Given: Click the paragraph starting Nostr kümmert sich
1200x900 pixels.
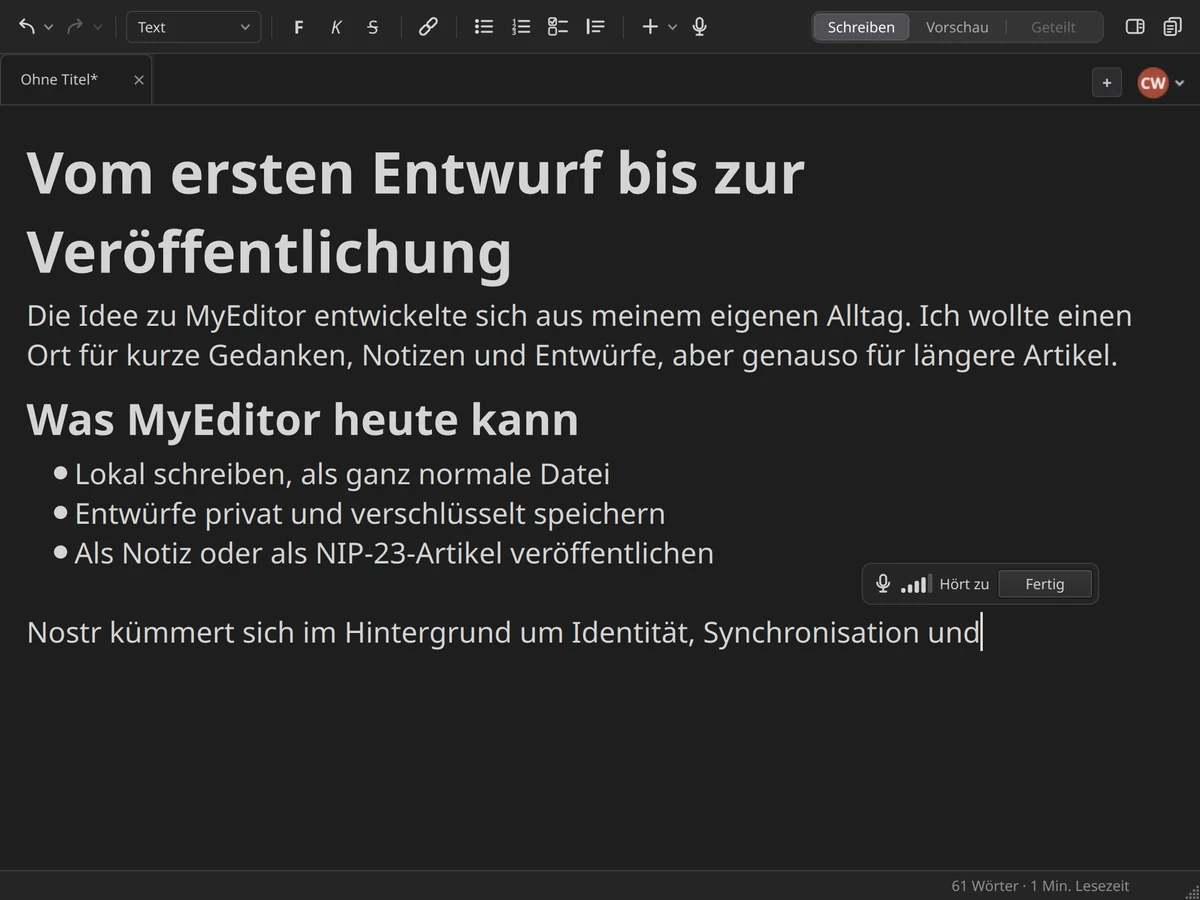Looking at the screenshot, I should (x=503, y=632).
